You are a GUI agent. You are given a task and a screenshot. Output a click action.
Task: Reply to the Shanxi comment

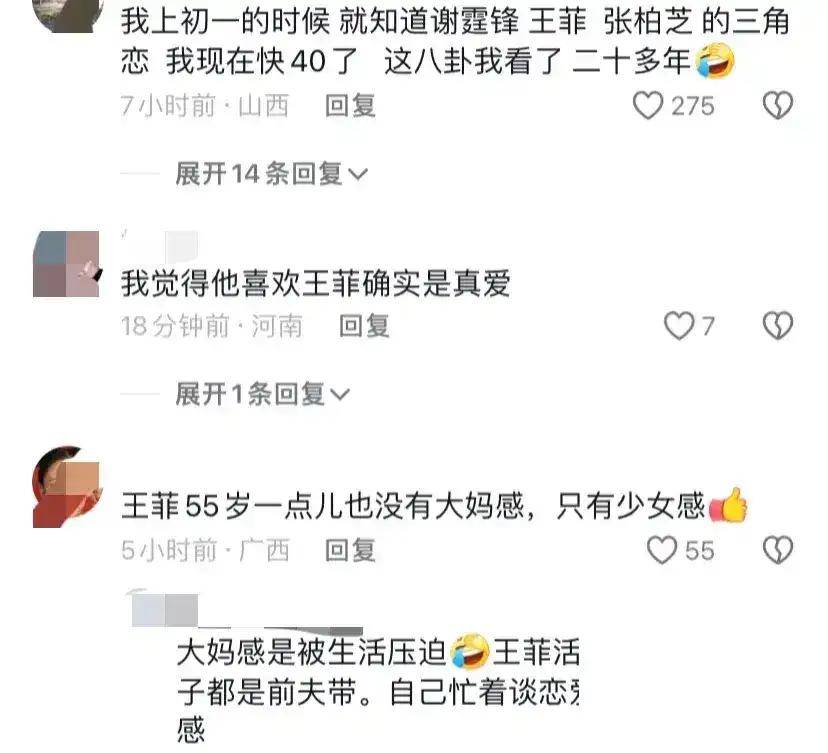tap(350, 105)
